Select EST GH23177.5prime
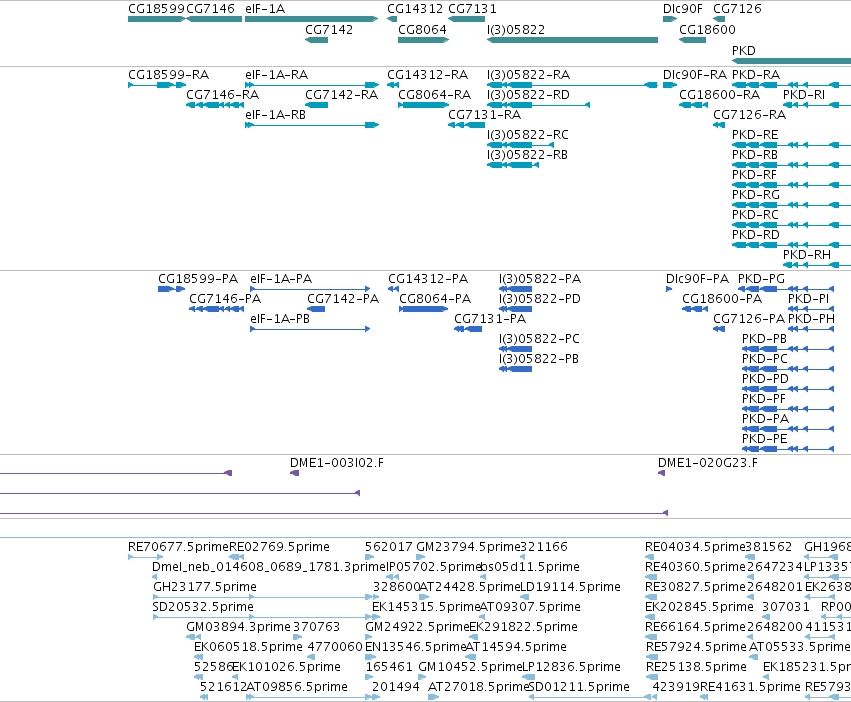The width and height of the screenshot is (851, 702). tap(205, 587)
